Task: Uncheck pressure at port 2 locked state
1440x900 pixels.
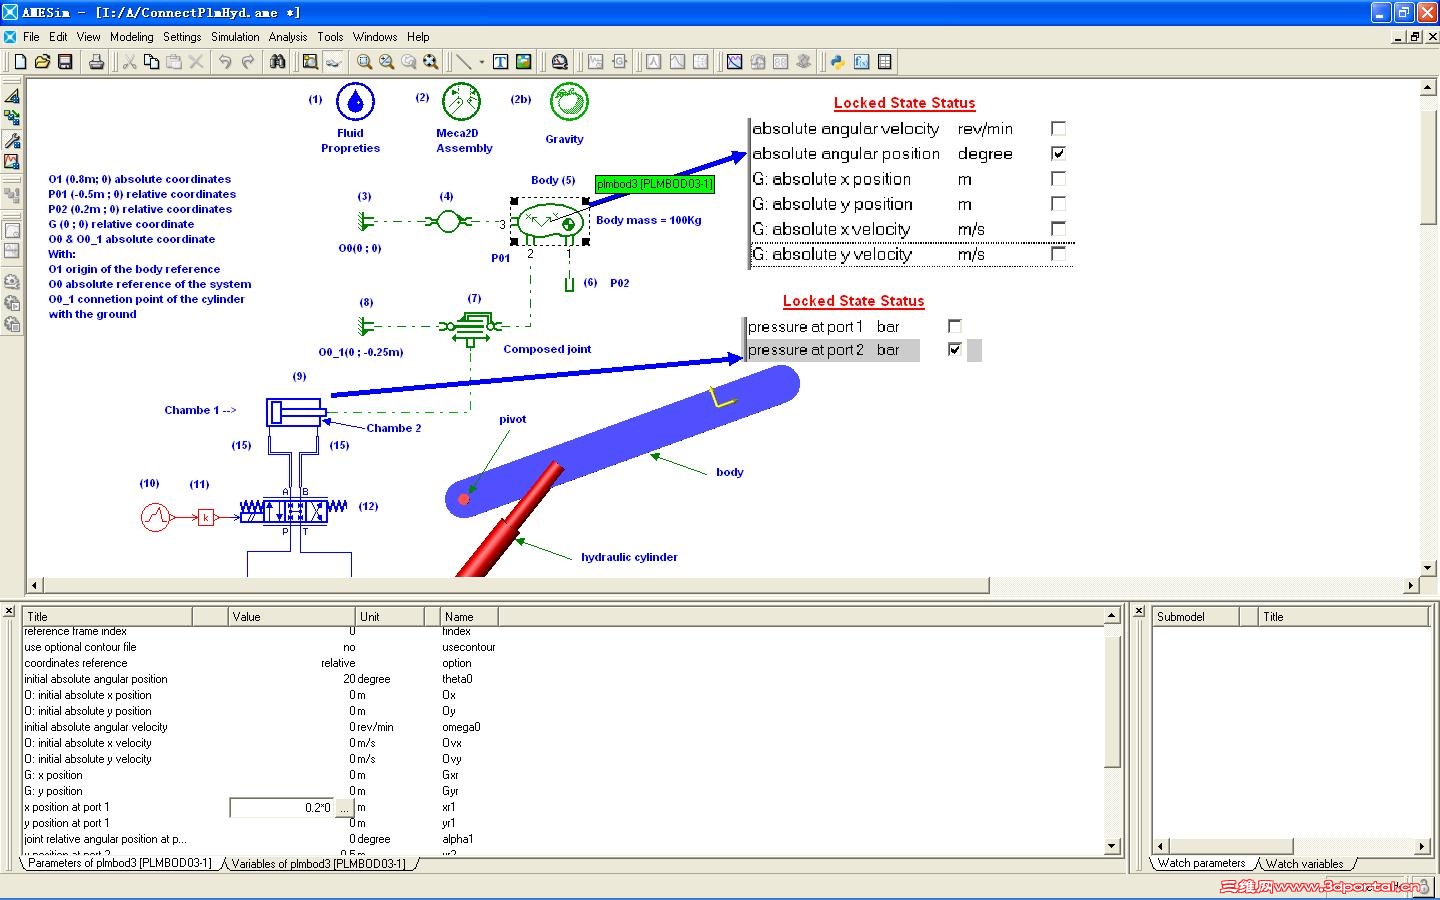Action: (x=955, y=349)
